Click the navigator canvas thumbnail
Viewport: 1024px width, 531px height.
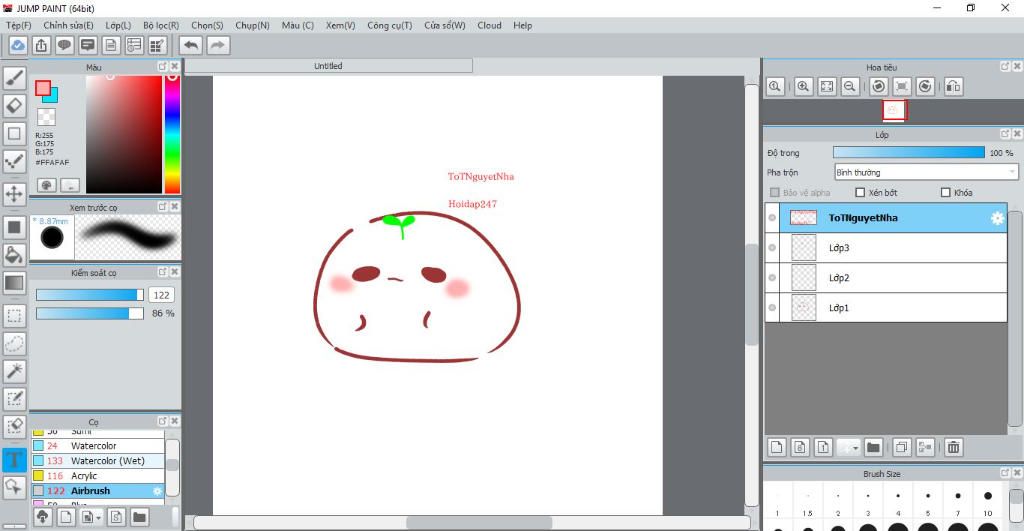point(894,110)
